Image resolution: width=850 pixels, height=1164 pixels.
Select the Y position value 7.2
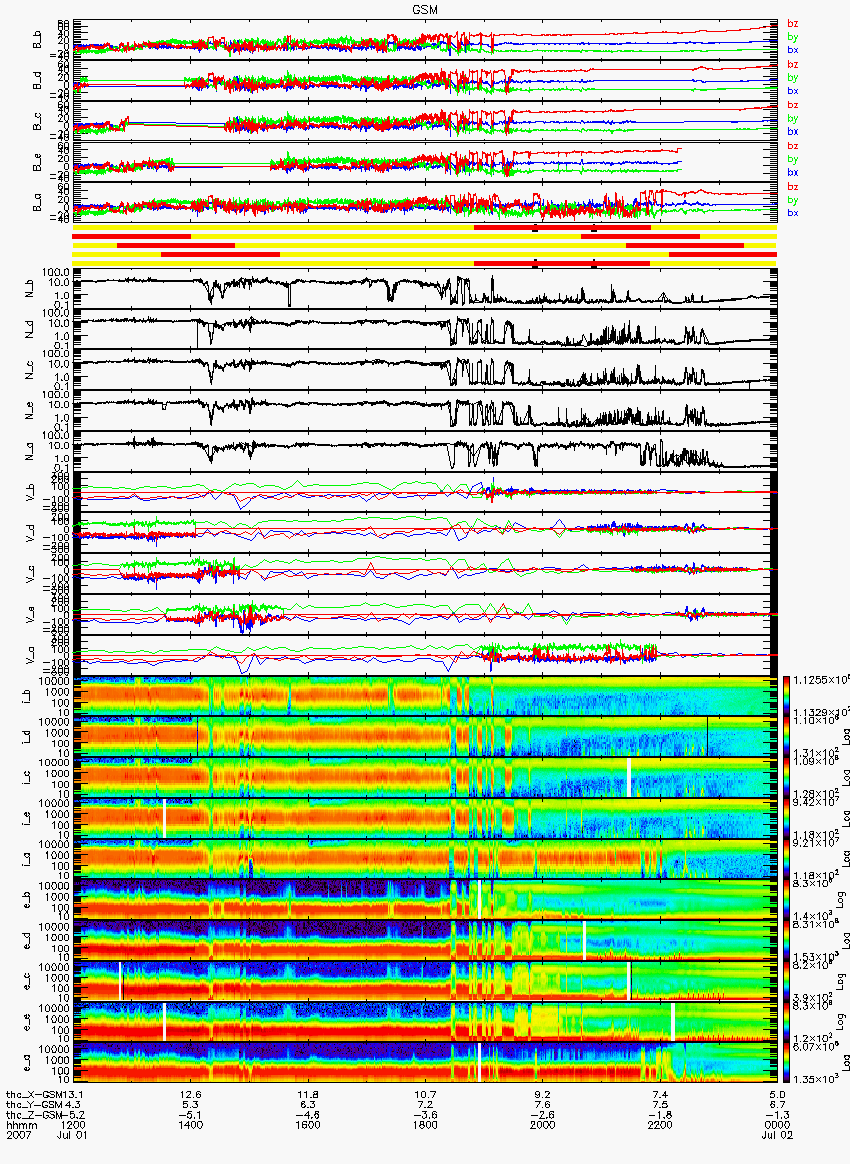point(425,1105)
